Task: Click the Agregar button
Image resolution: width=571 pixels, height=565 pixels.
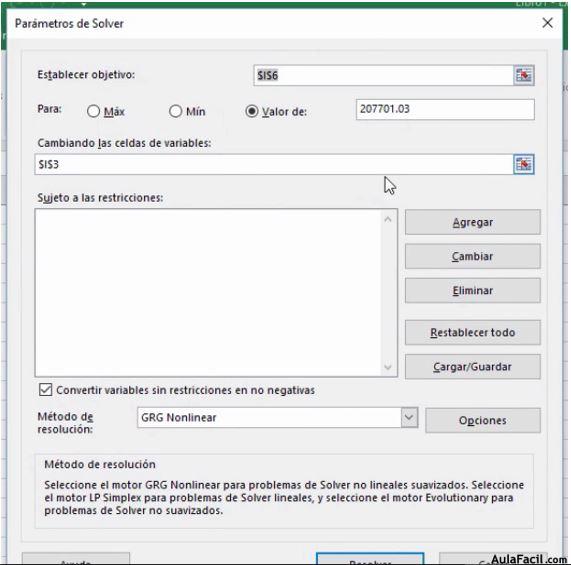Action: [473, 222]
